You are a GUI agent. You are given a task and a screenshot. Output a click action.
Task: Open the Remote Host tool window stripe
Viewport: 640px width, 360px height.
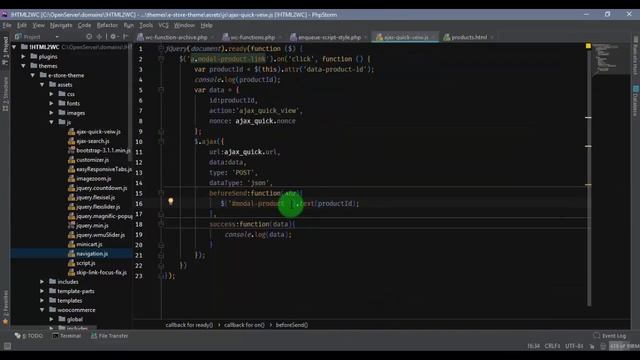tap(635, 56)
